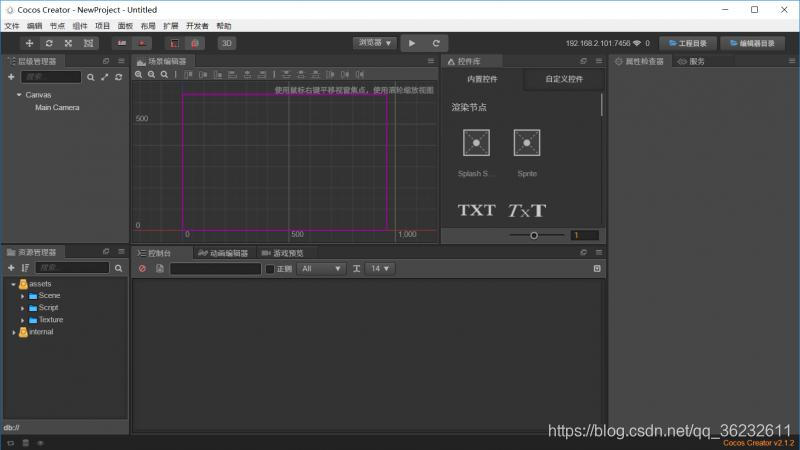Adjust the widget library zoom slider
This screenshot has height=450, width=800.
[x=534, y=235]
